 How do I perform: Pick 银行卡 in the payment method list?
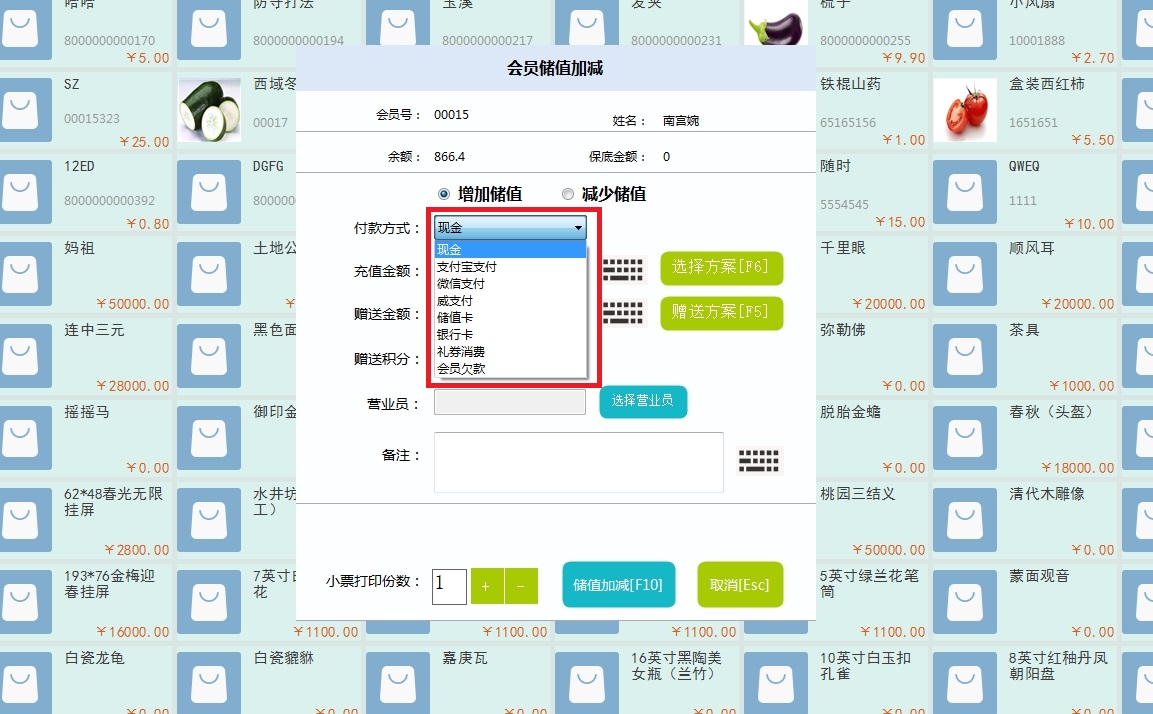(x=455, y=335)
